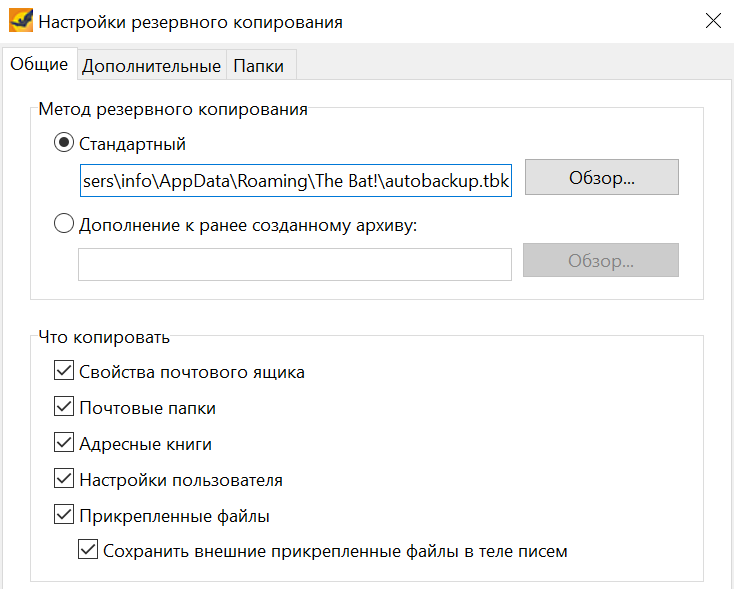Uncheck Свойства почтового ящика

tap(65, 372)
